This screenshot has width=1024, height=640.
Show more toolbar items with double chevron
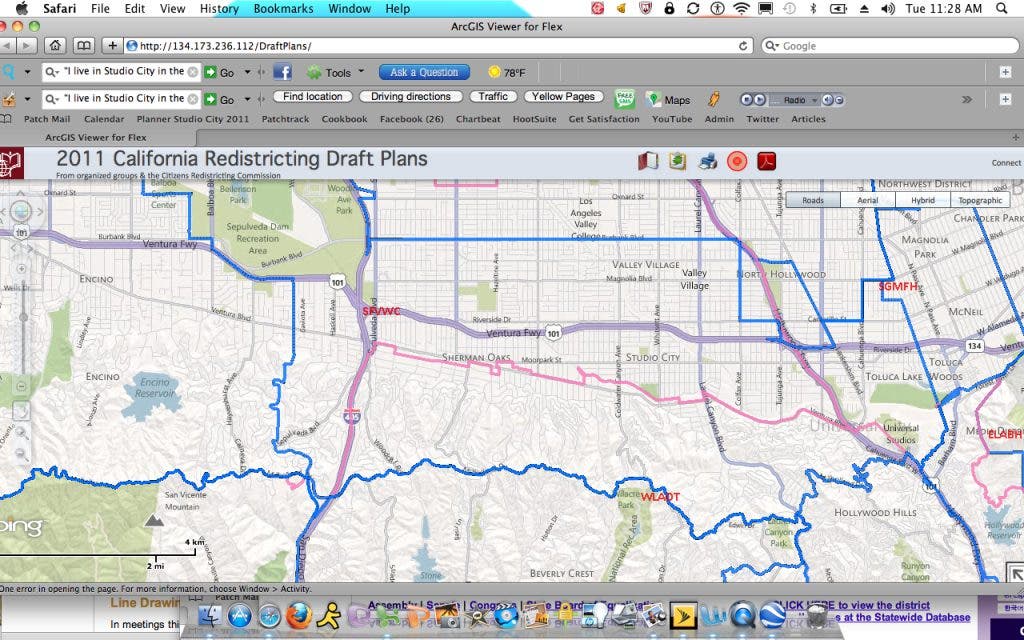(x=967, y=99)
